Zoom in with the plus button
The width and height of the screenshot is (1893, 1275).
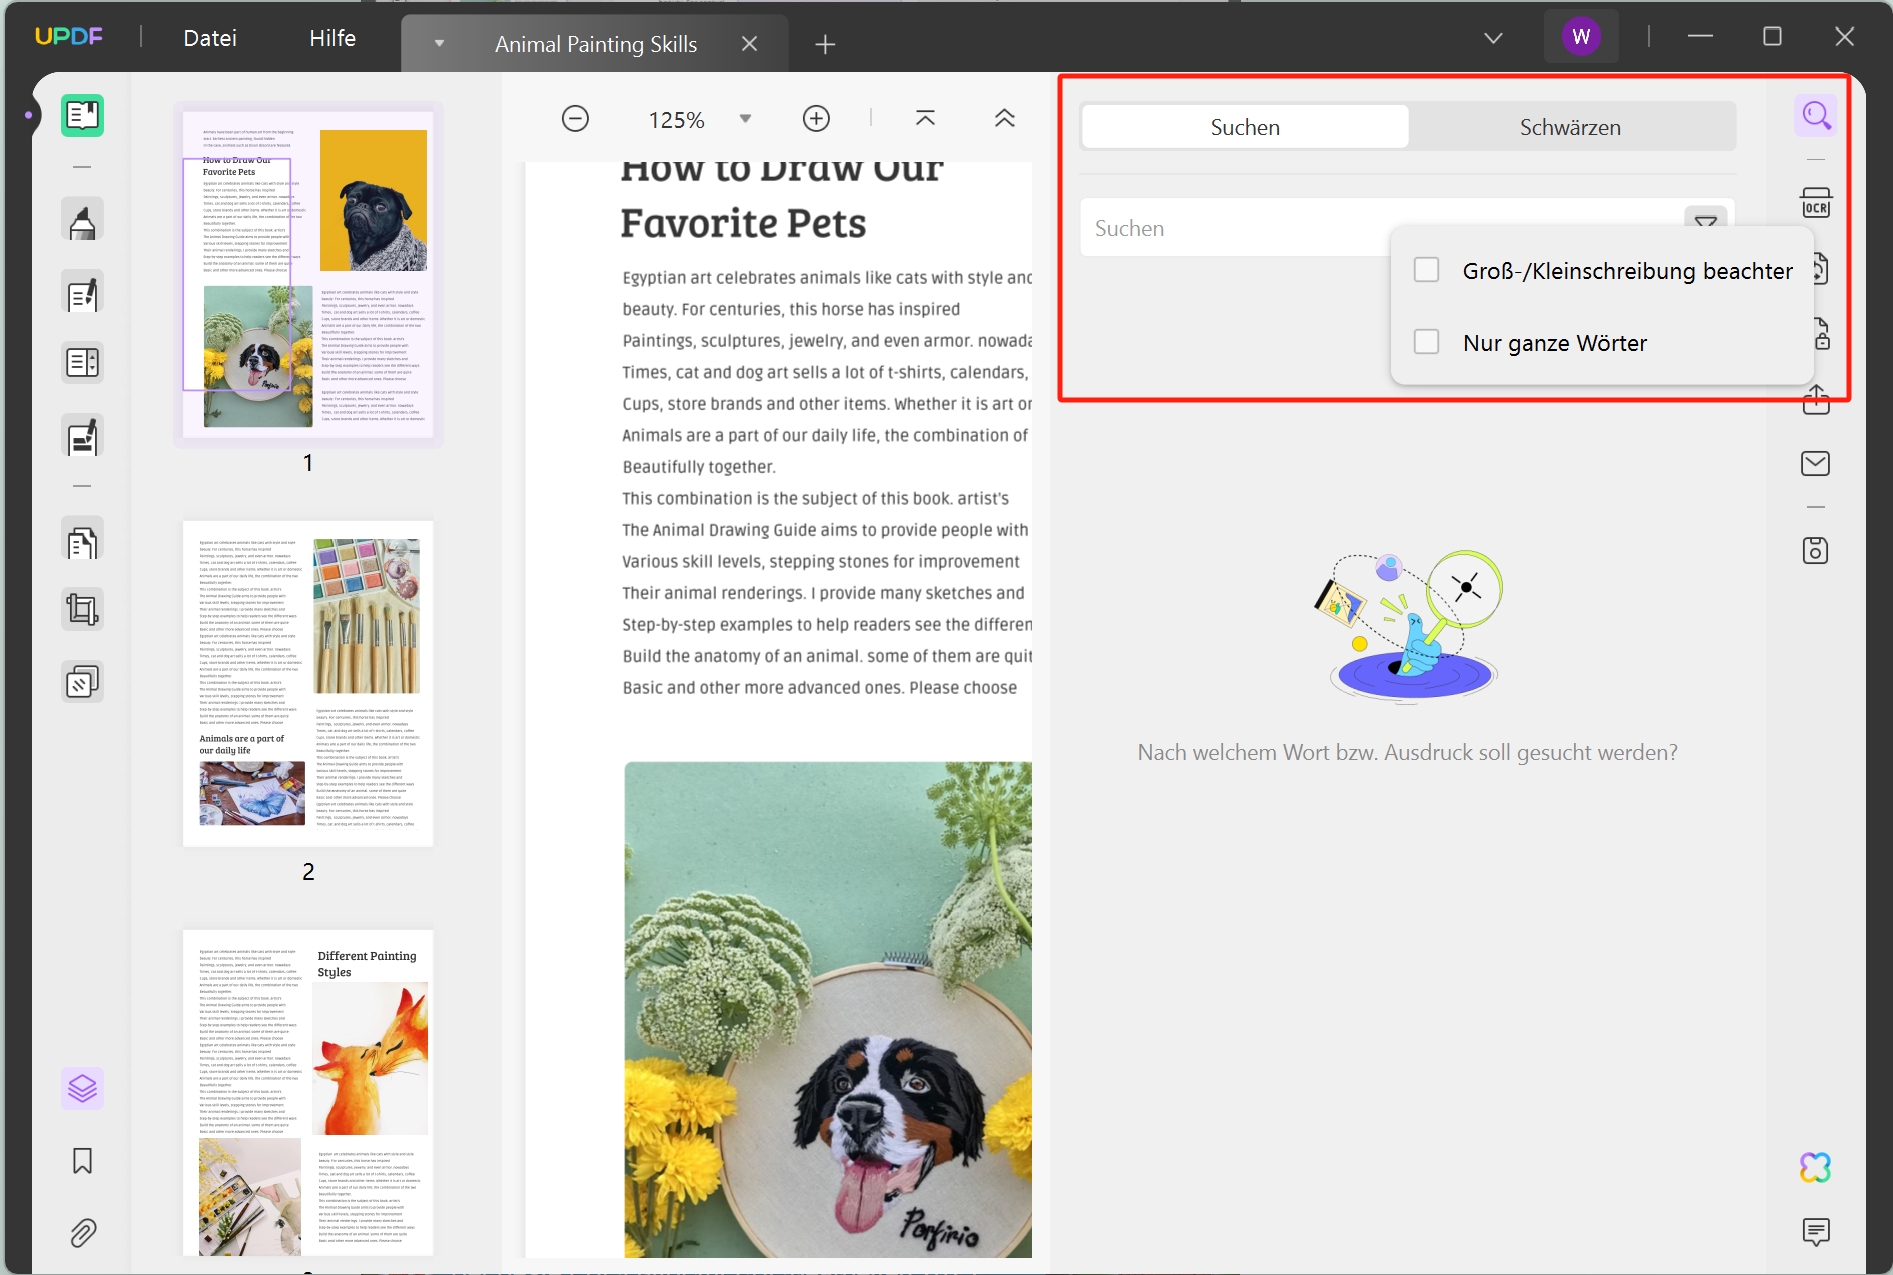[x=816, y=119]
